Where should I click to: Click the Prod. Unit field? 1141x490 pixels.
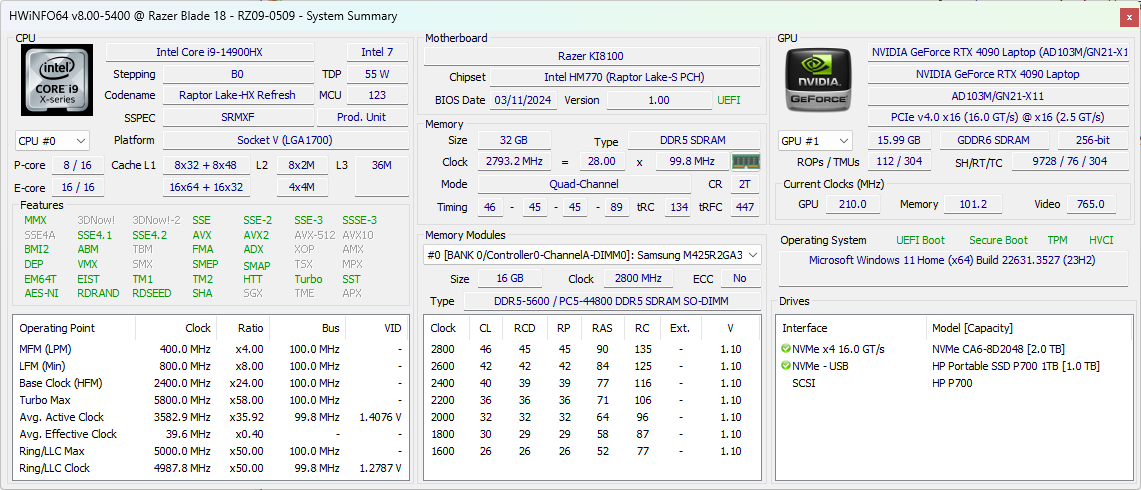click(x=361, y=117)
